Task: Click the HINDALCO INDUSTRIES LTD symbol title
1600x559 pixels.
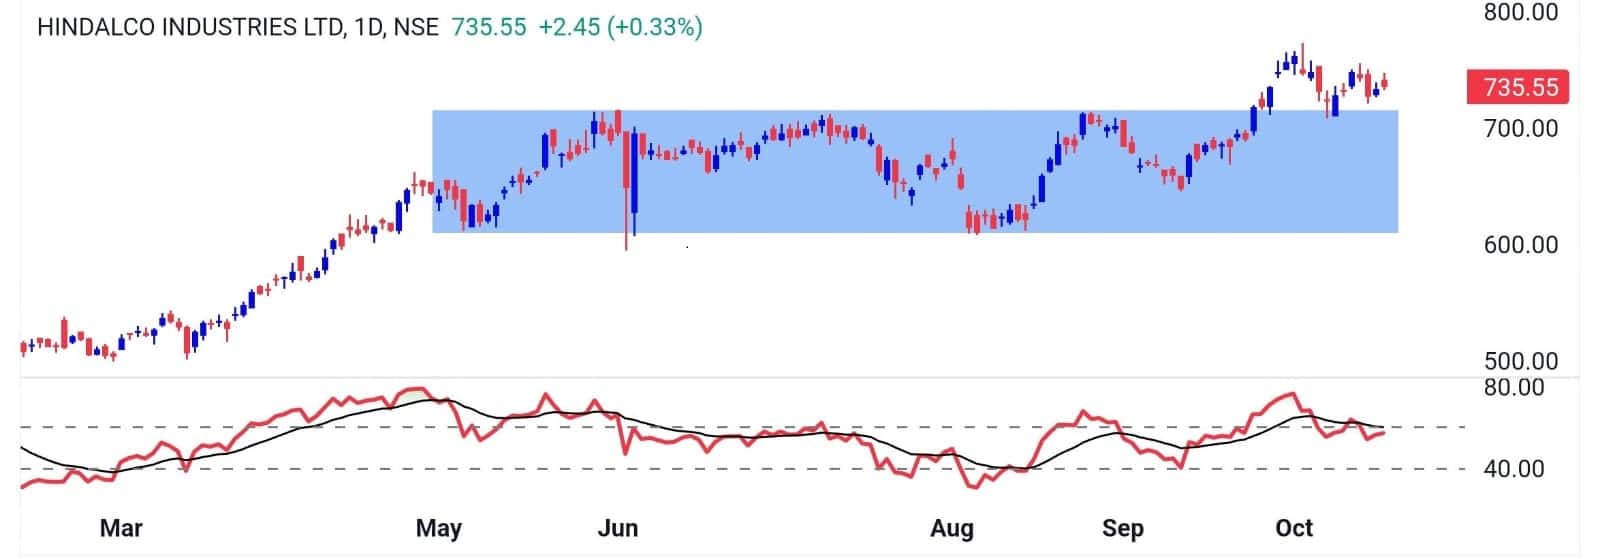Action: point(190,27)
